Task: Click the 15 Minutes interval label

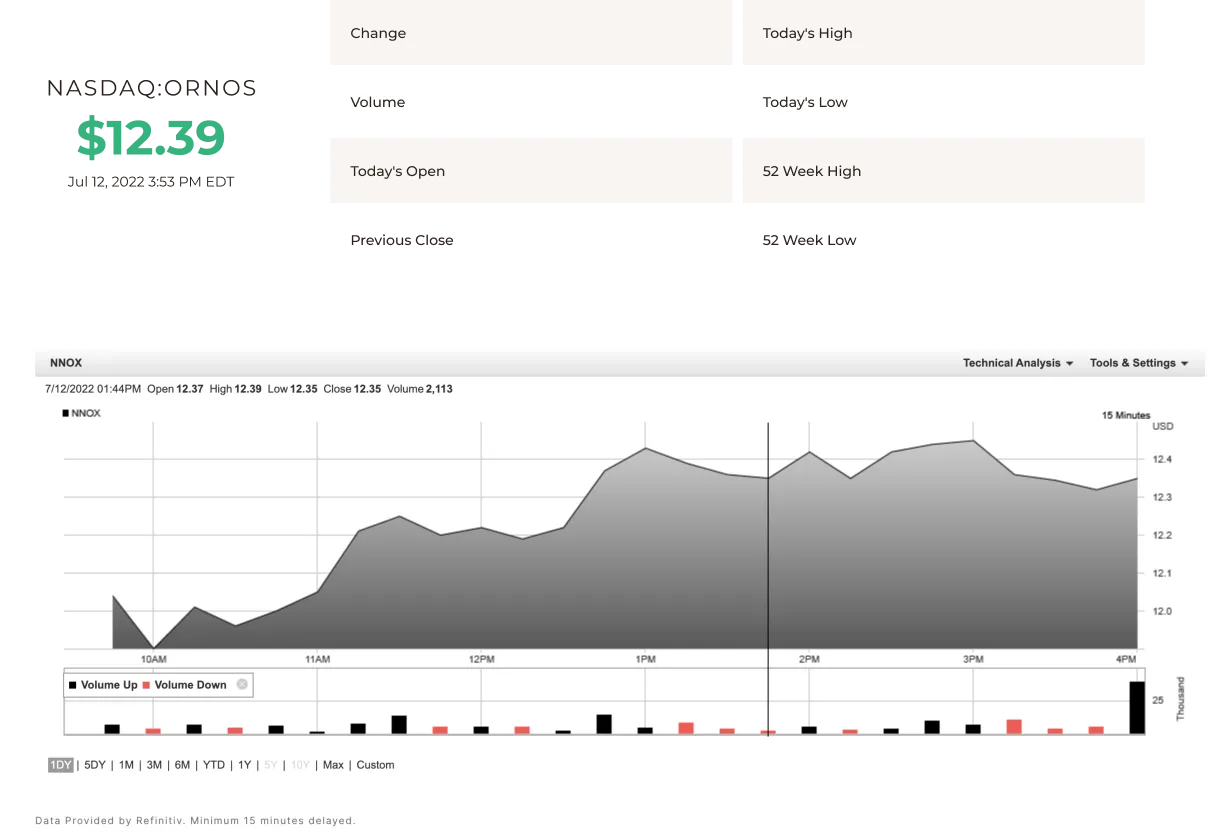Action: click(x=1126, y=415)
